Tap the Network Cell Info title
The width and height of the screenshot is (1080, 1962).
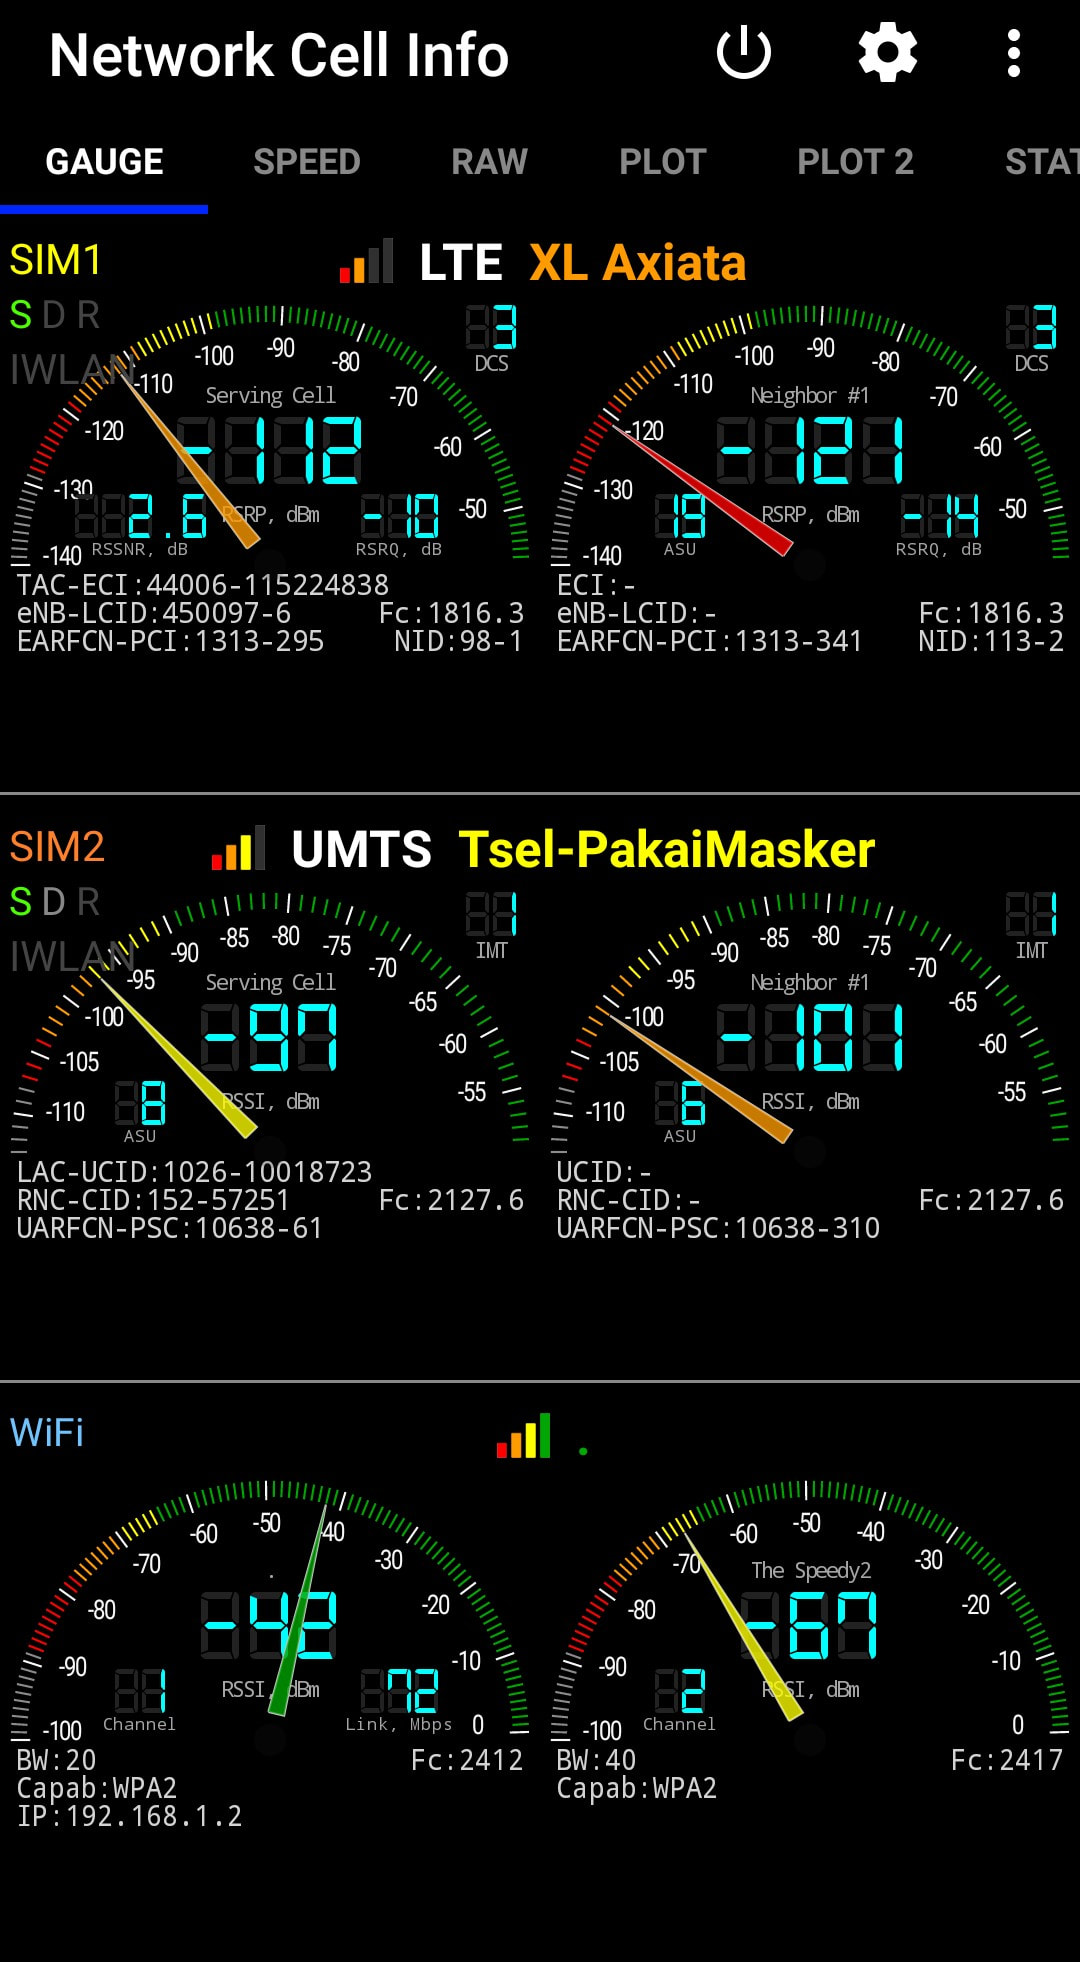coord(279,55)
